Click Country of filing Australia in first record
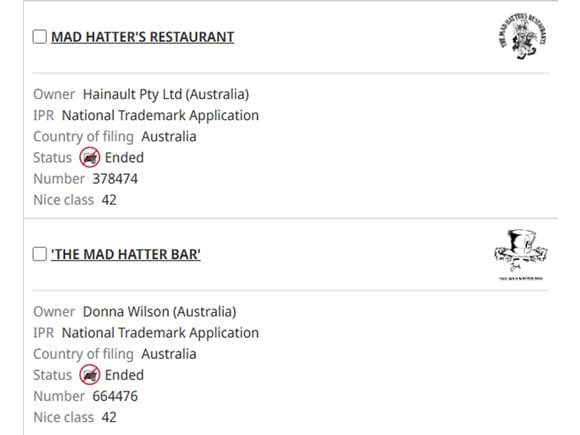This screenshot has width=580, height=435. tap(169, 136)
